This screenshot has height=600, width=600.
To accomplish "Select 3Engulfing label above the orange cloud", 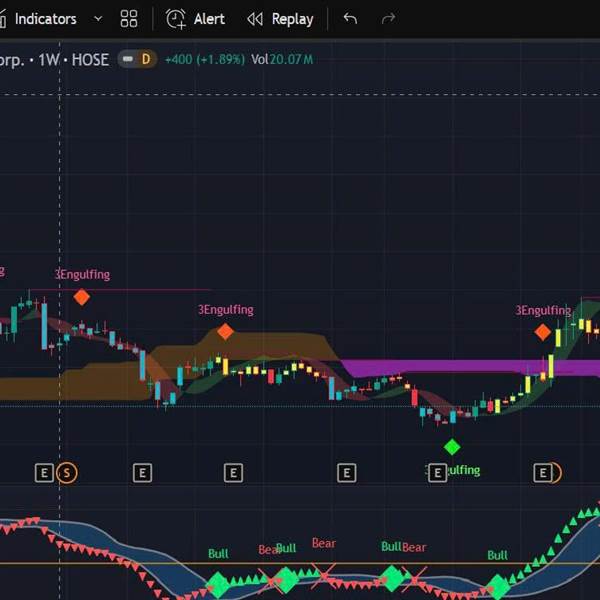I will click(226, 310).
